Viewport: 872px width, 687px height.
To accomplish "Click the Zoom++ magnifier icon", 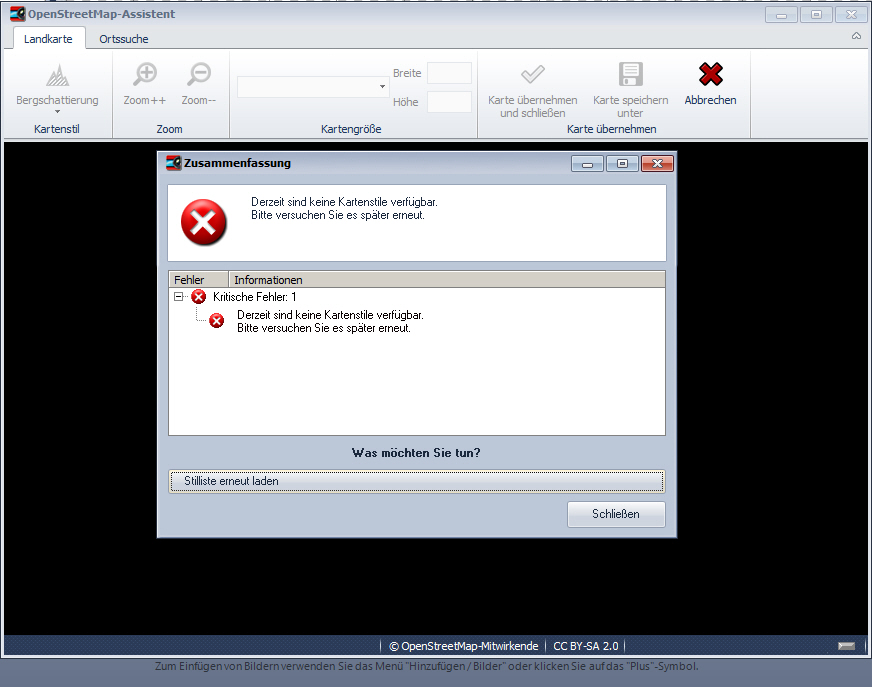I will coord(145,75).
